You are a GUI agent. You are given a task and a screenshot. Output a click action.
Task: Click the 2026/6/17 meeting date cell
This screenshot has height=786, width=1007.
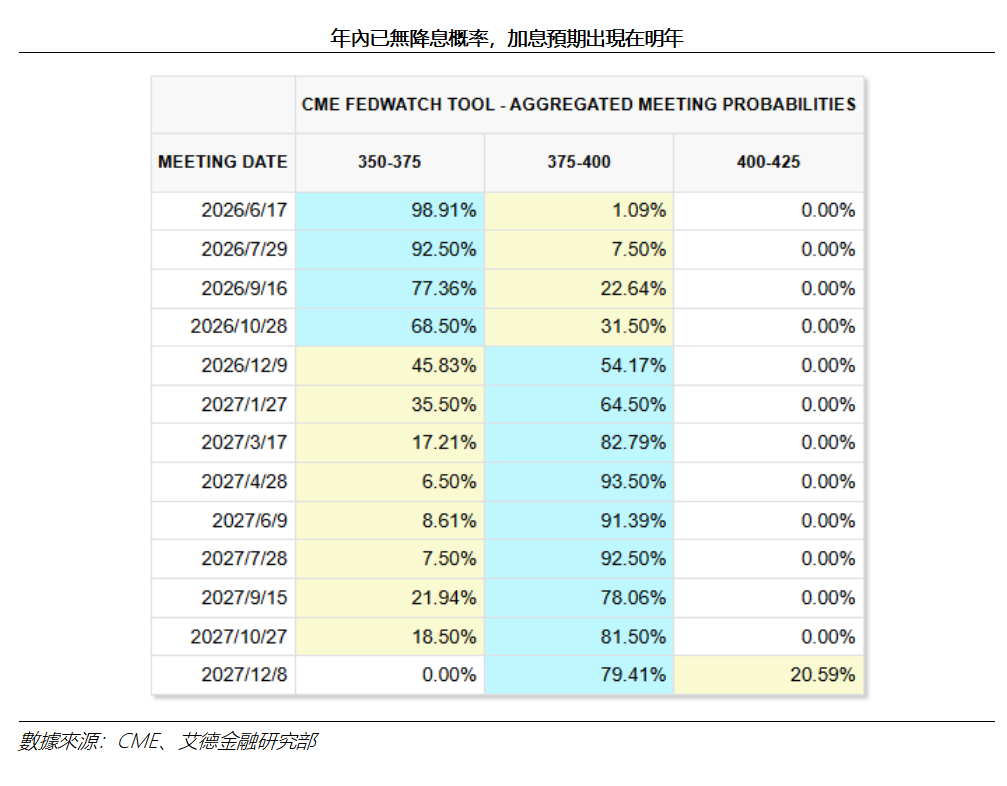tap(223, 211)
